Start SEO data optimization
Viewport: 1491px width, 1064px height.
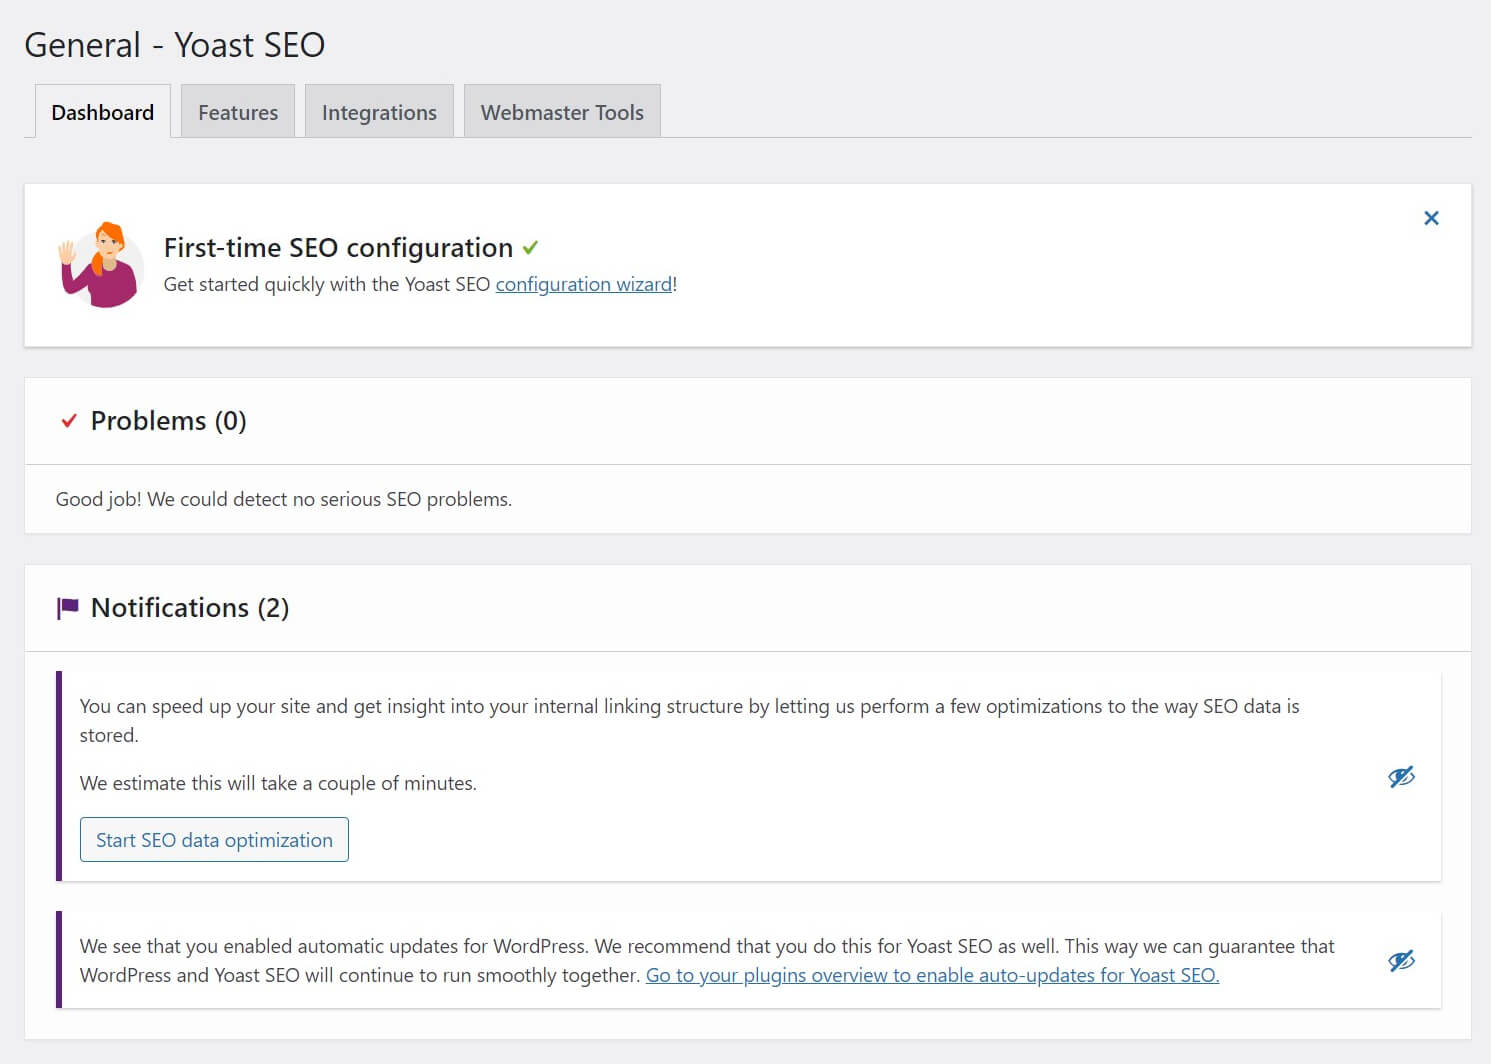pyautogui.click(x=214, y=839)
